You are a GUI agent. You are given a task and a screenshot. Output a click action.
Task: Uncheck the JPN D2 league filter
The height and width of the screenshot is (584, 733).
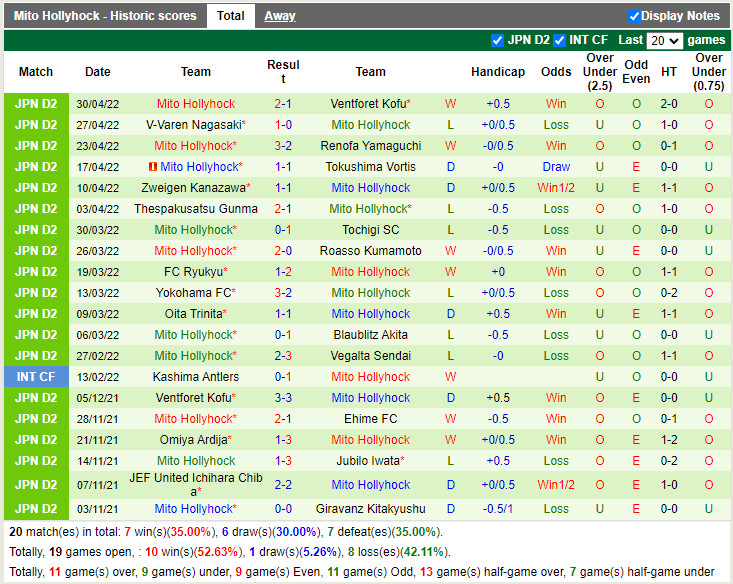click(x=497, y=41)
